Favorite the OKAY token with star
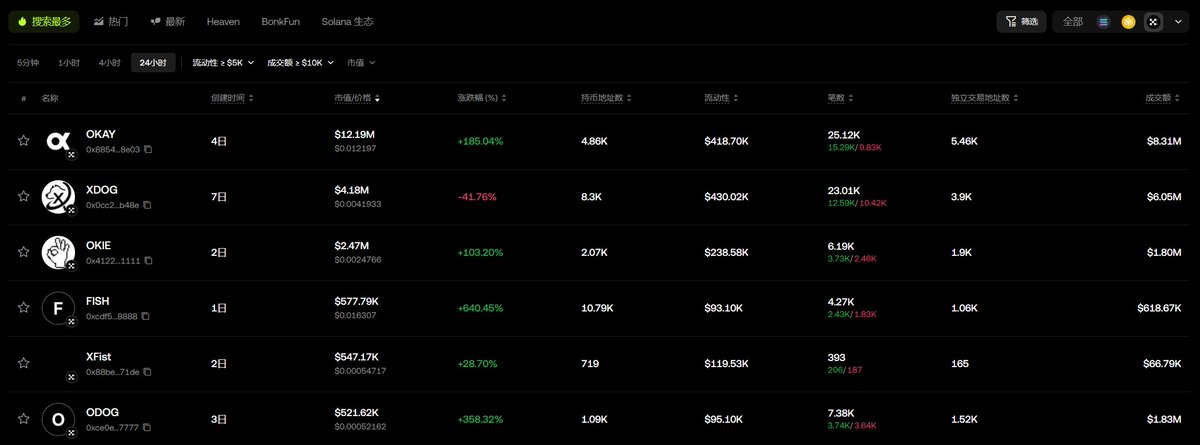This screenshot has width=1200, height=445. click(x=23, y=141)
